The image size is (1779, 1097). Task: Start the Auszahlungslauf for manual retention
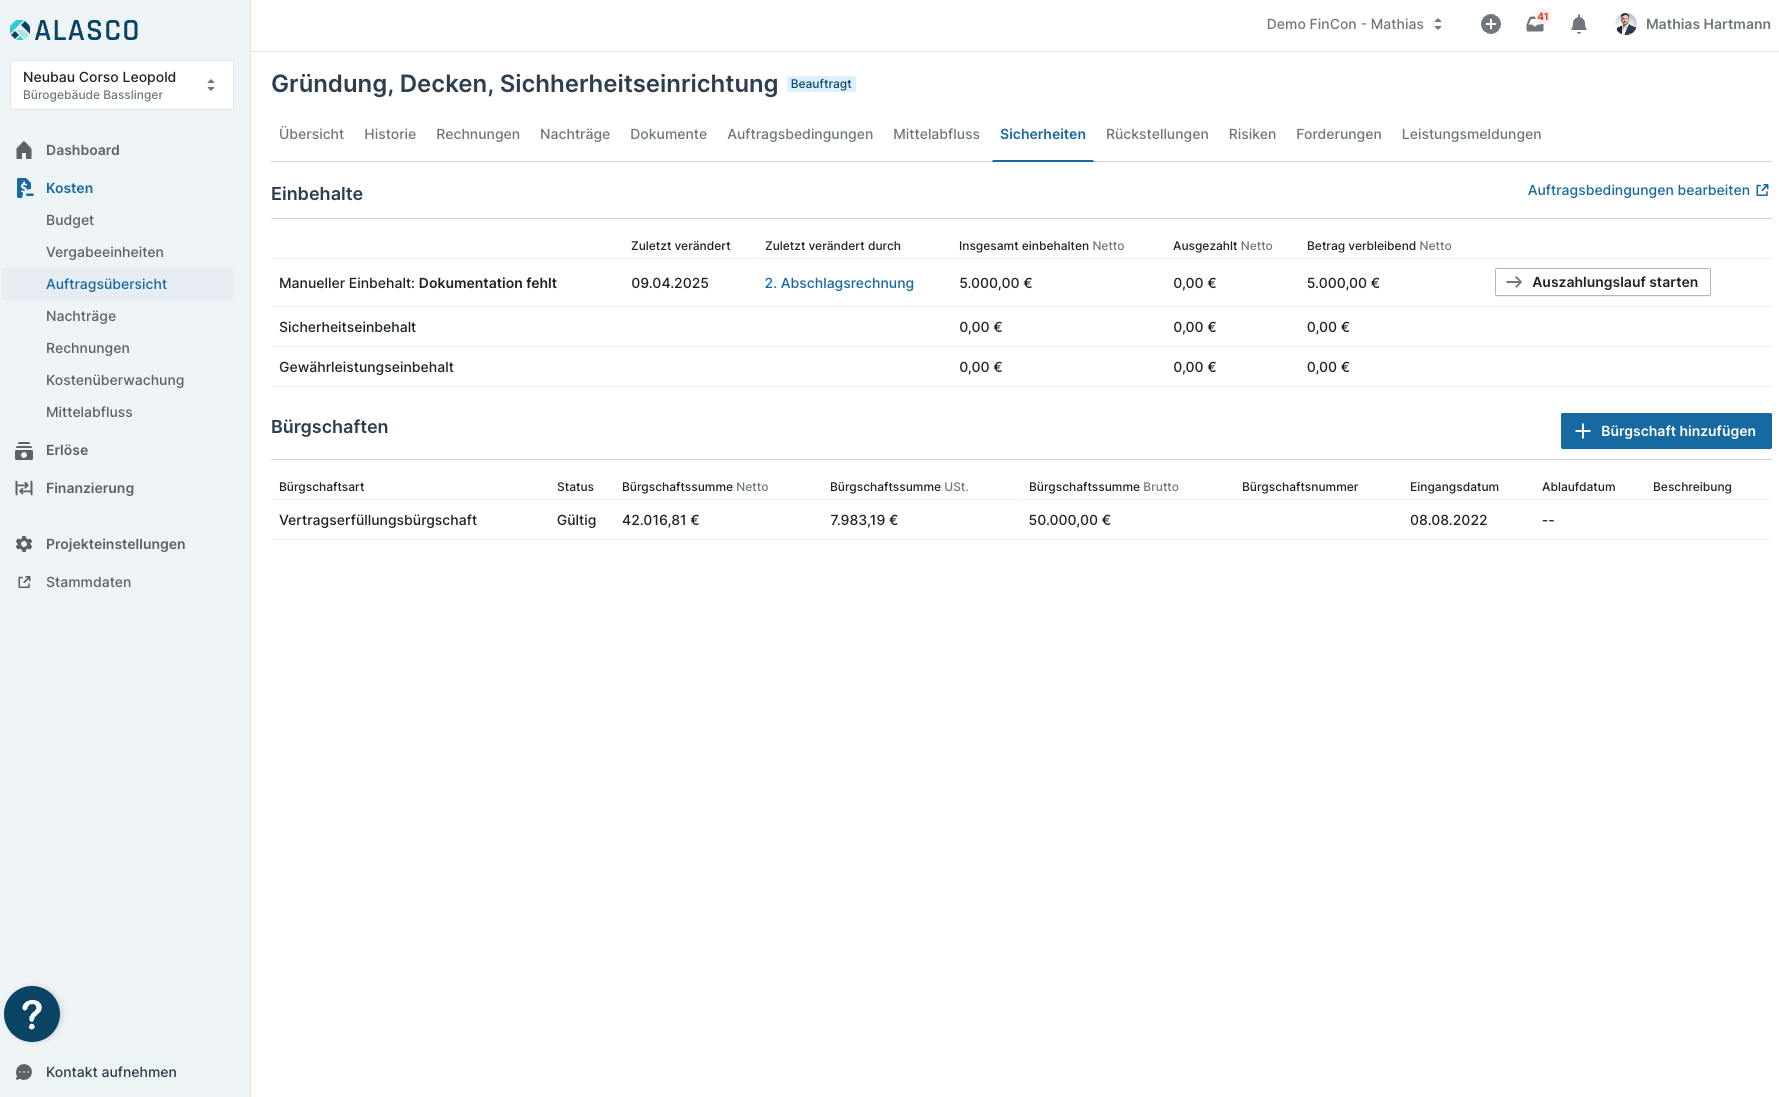coord(1602,283)
